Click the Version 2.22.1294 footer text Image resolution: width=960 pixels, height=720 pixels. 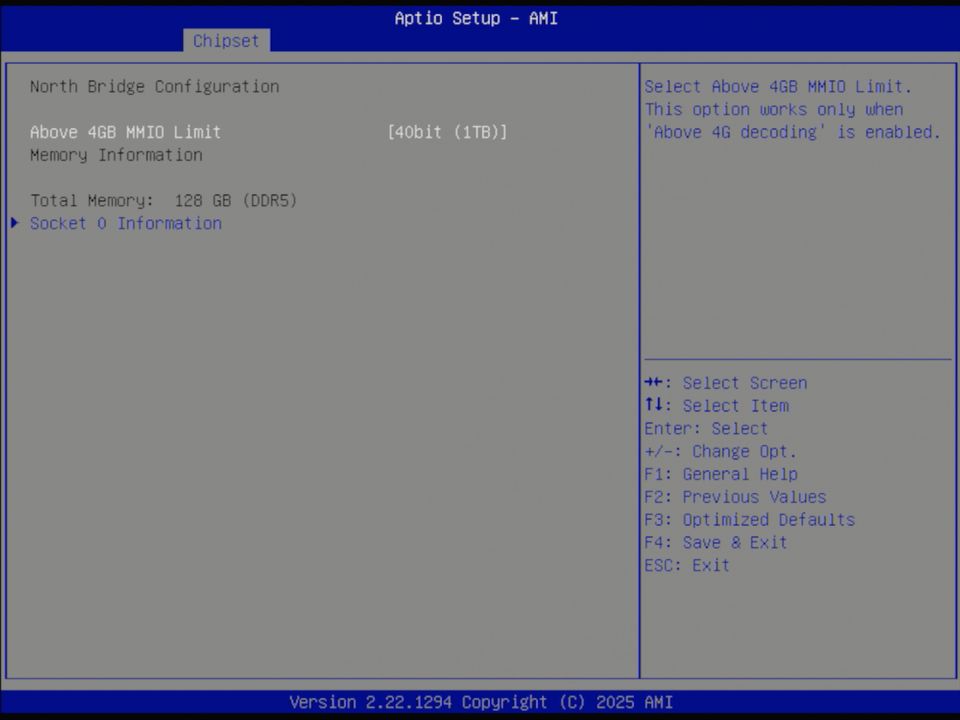coord(480,702)
